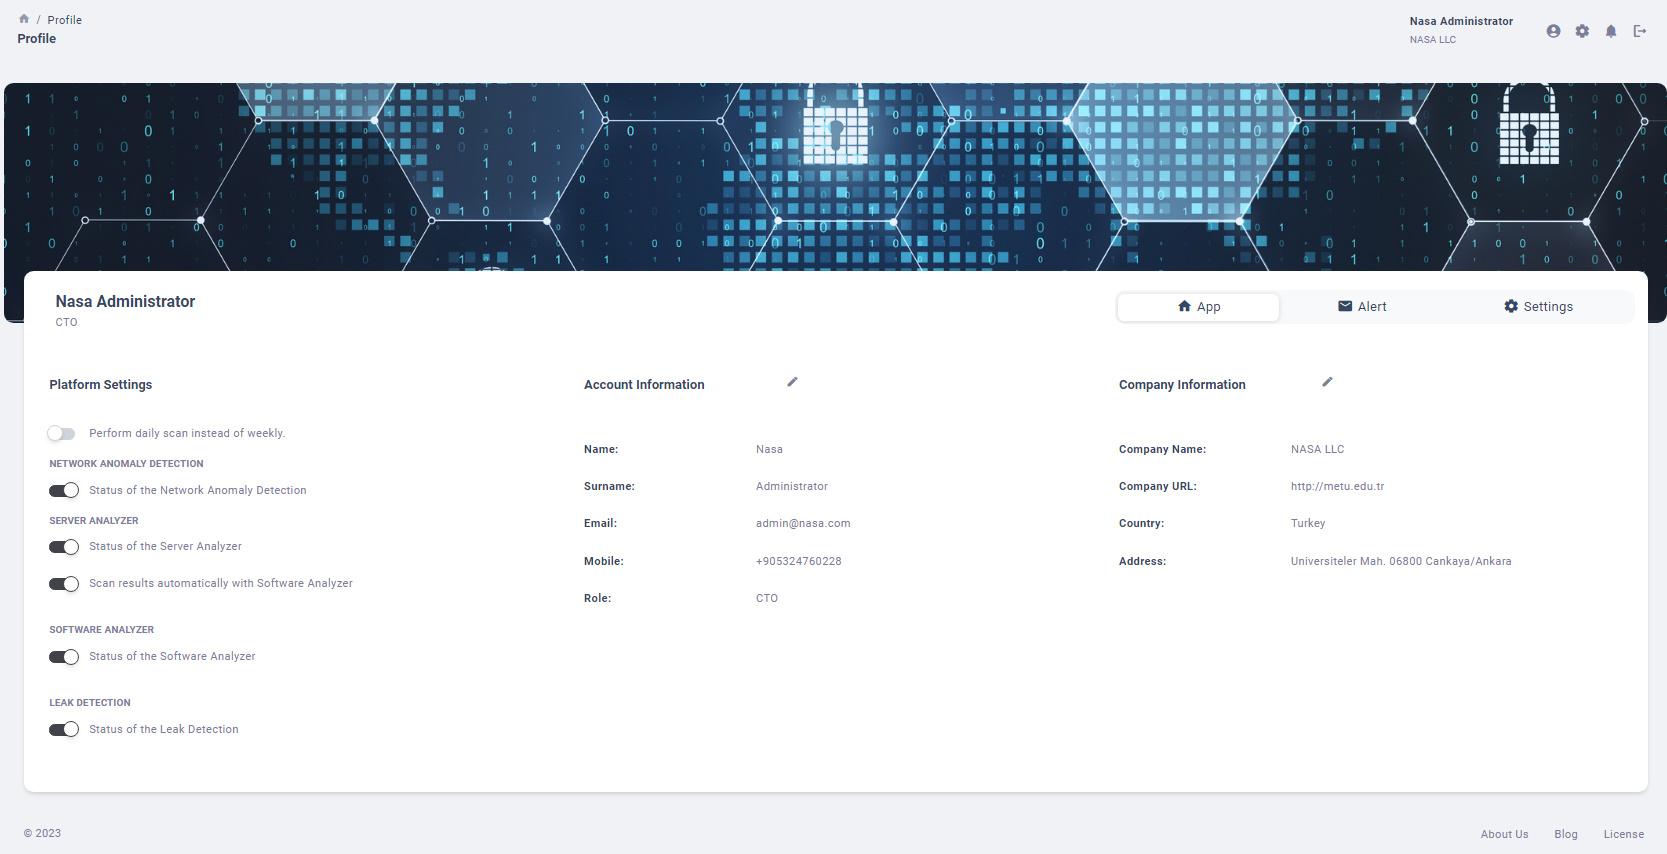Click the logout icon in header
Viewport: 1667px width, 854px height.
(x=1640, y=31)
